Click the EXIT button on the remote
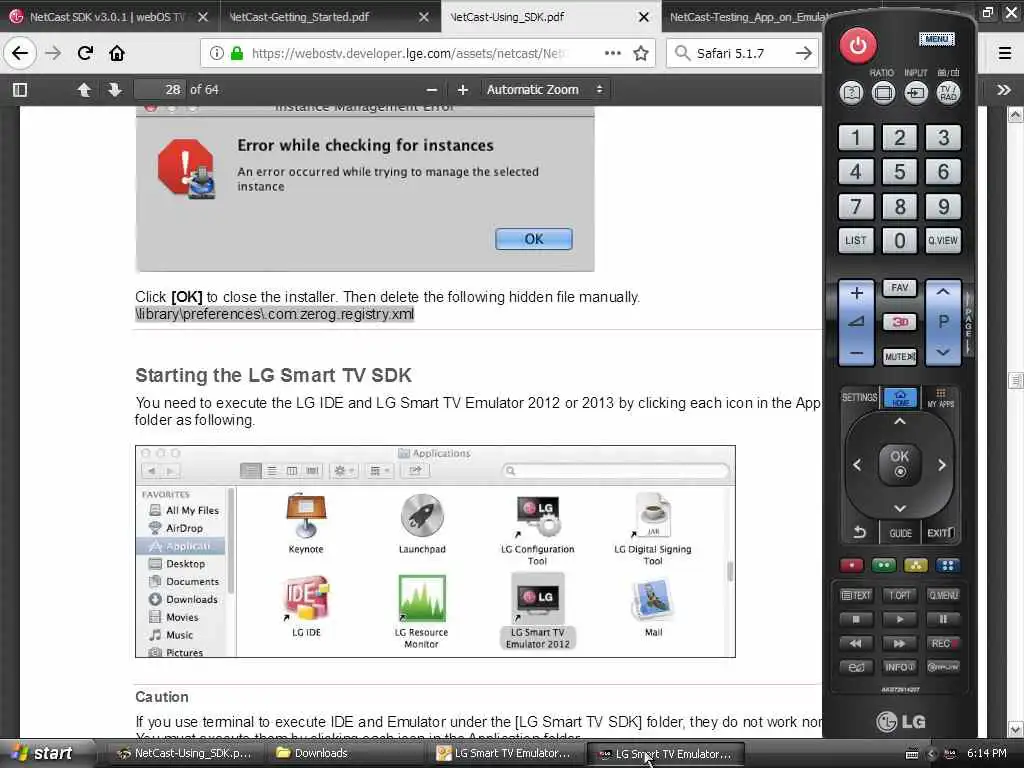 (x=940, y=533)
